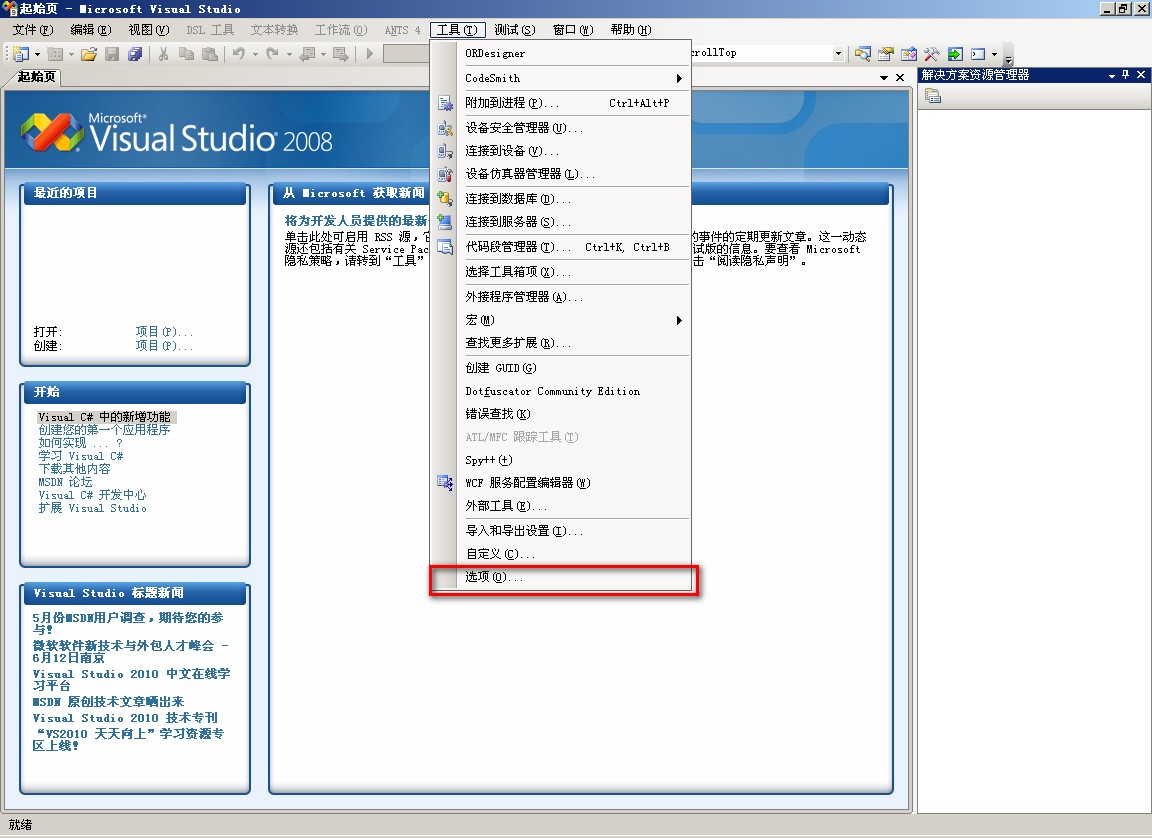Open the 编辑(E) menu

(x=90, y=30)
